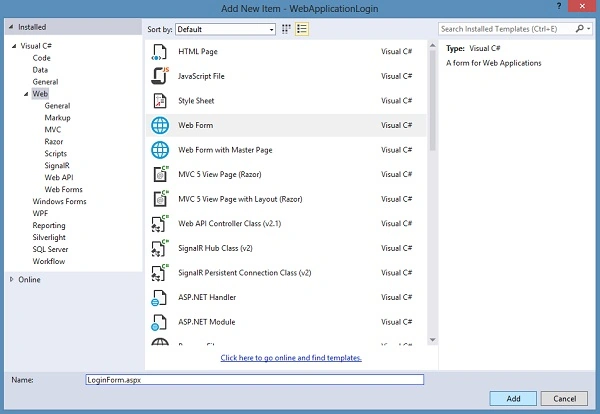Viewport: 600px width, 414px height.
Task: Collapse the Web tree node
Action: (26, 94)
